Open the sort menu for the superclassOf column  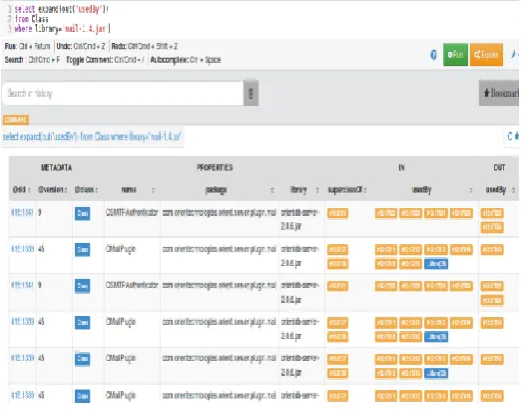click(365, 190)
